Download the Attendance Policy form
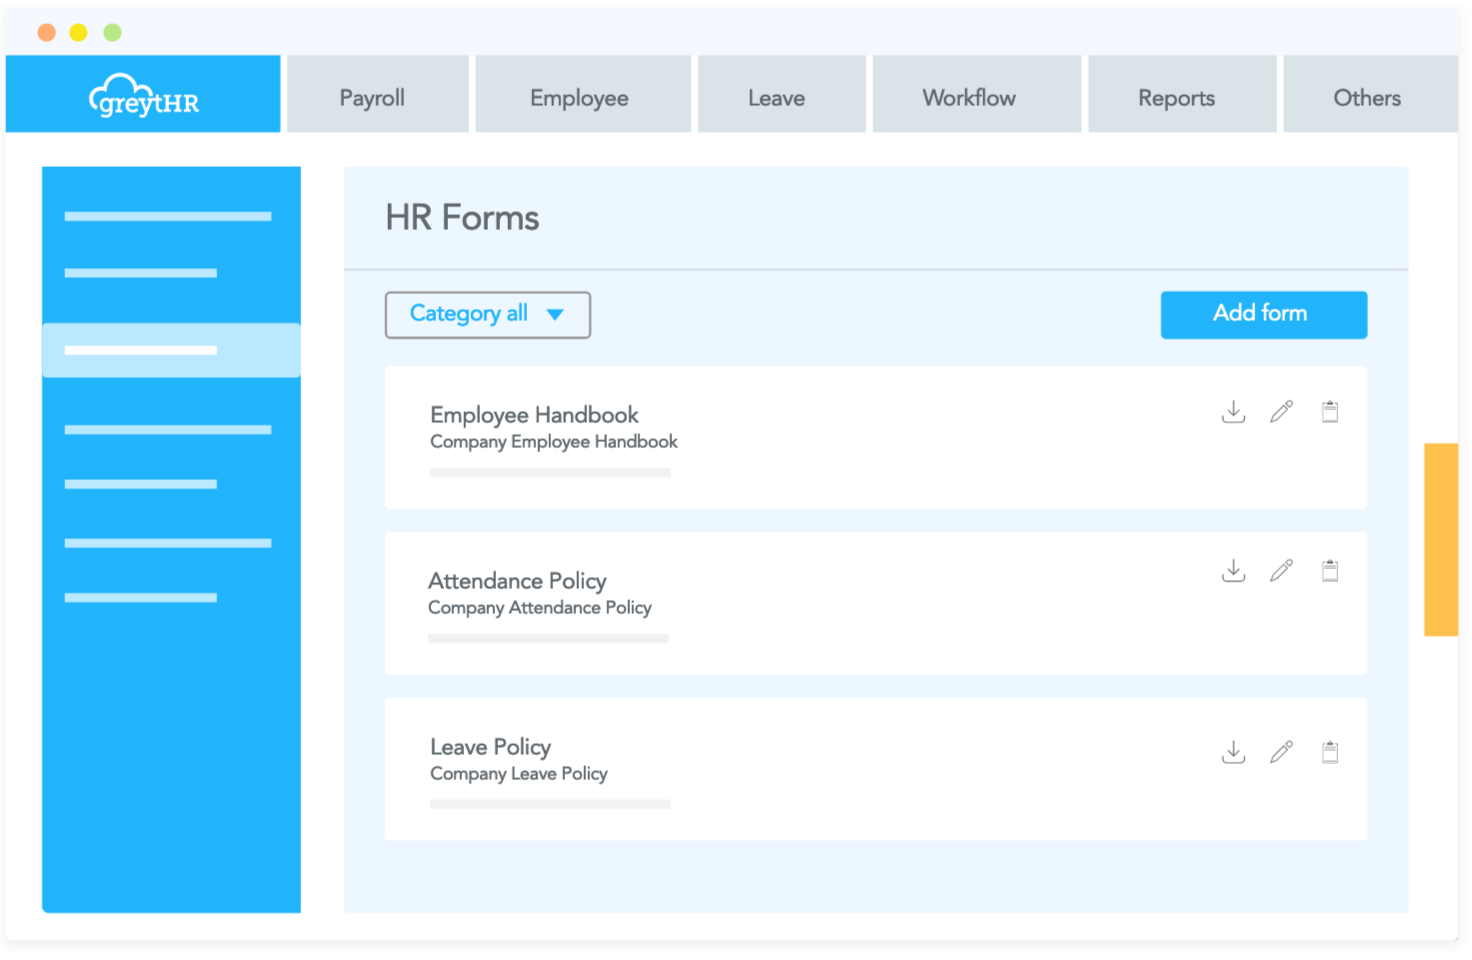 (x=1233, y=571)
